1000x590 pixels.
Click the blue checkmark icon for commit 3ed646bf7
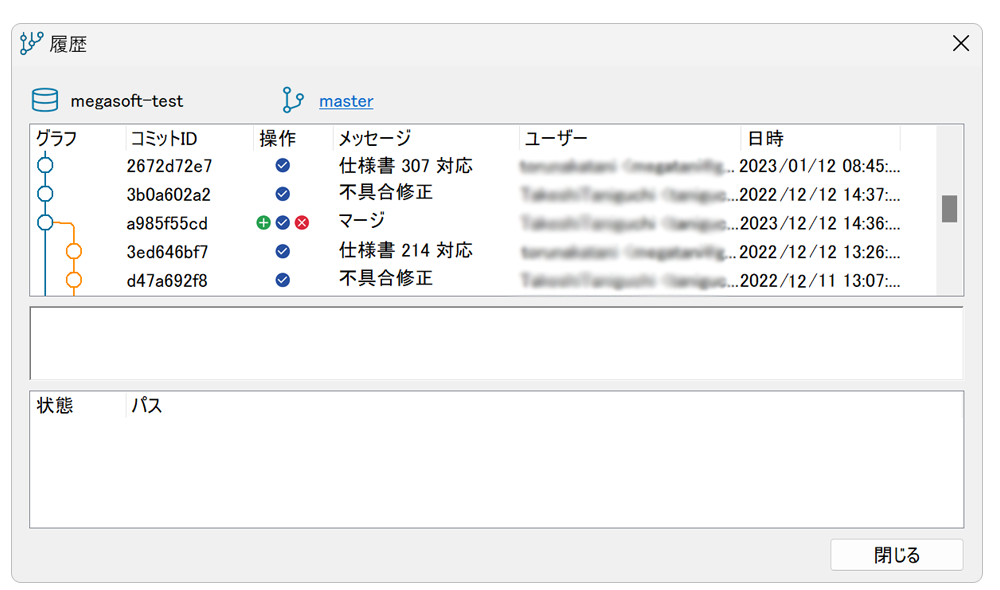[282, 251]
